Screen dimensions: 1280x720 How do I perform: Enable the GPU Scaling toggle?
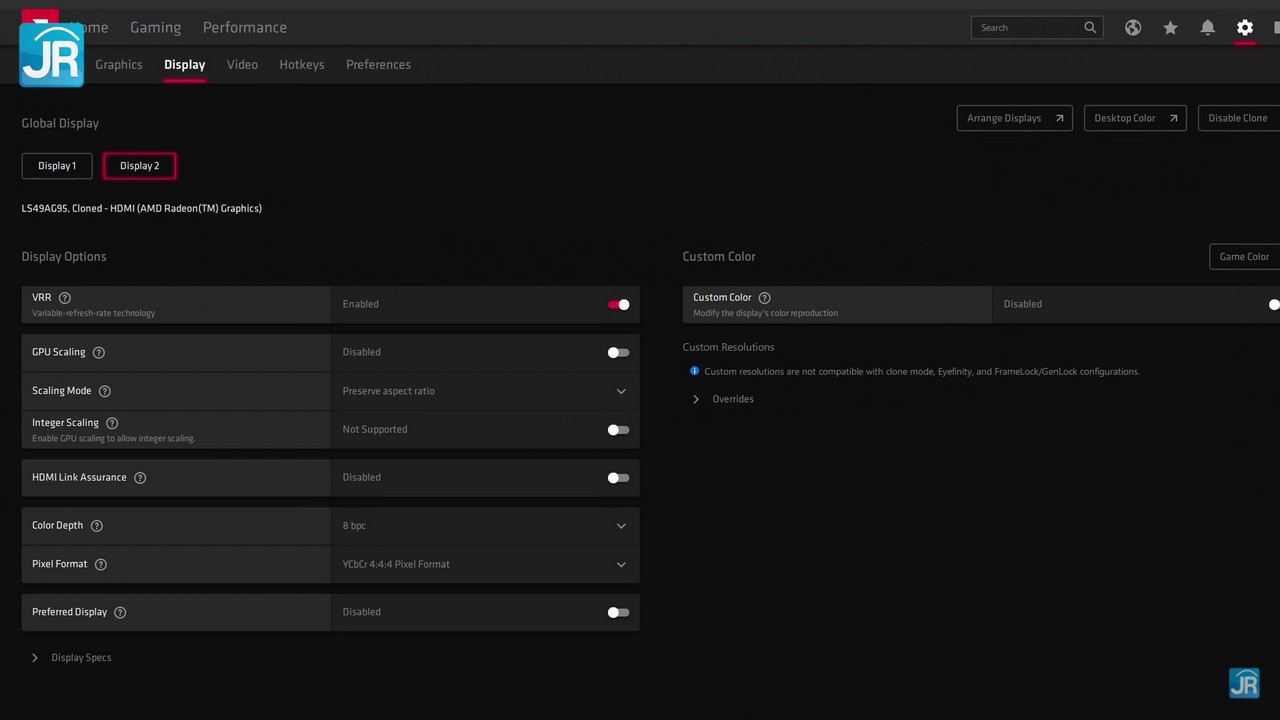[x=618, y=352]
